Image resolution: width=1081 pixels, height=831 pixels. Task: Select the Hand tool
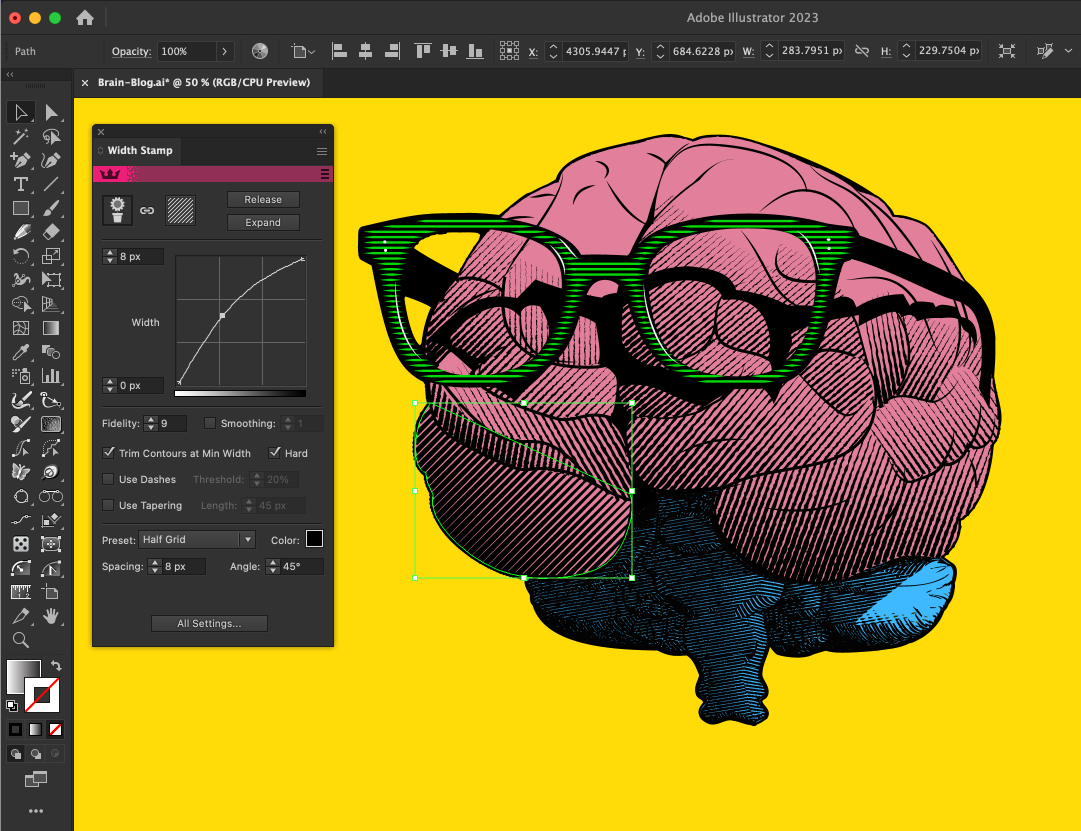[x=51, y=617]
